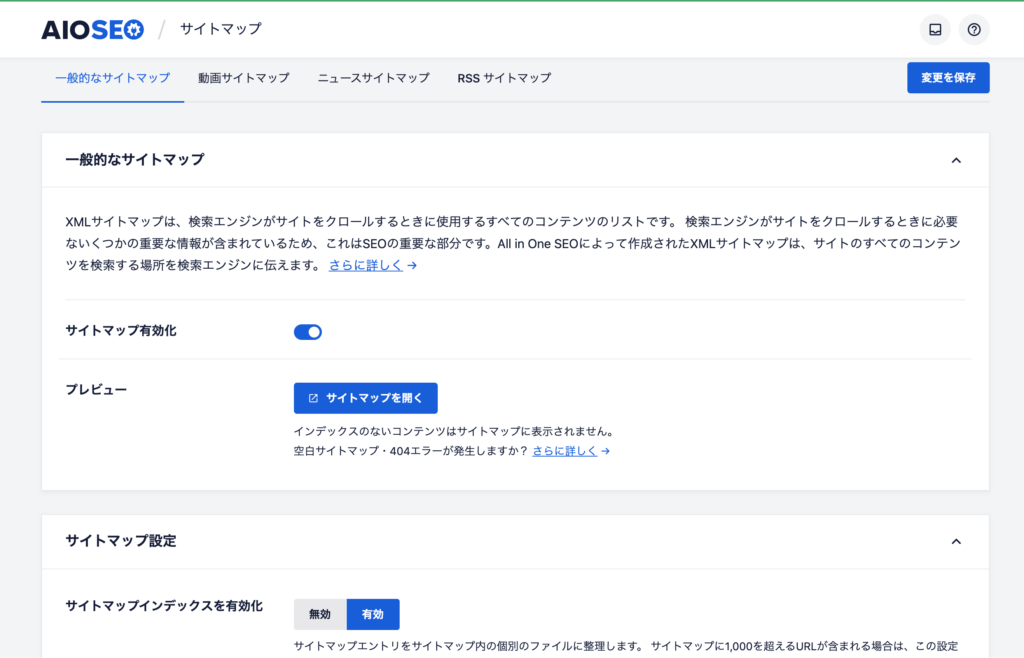Image resolution: width=1024 pixels, height=658 pixels.
Task: Save changes with 変更を保存 button
Action: pos(948,78)
